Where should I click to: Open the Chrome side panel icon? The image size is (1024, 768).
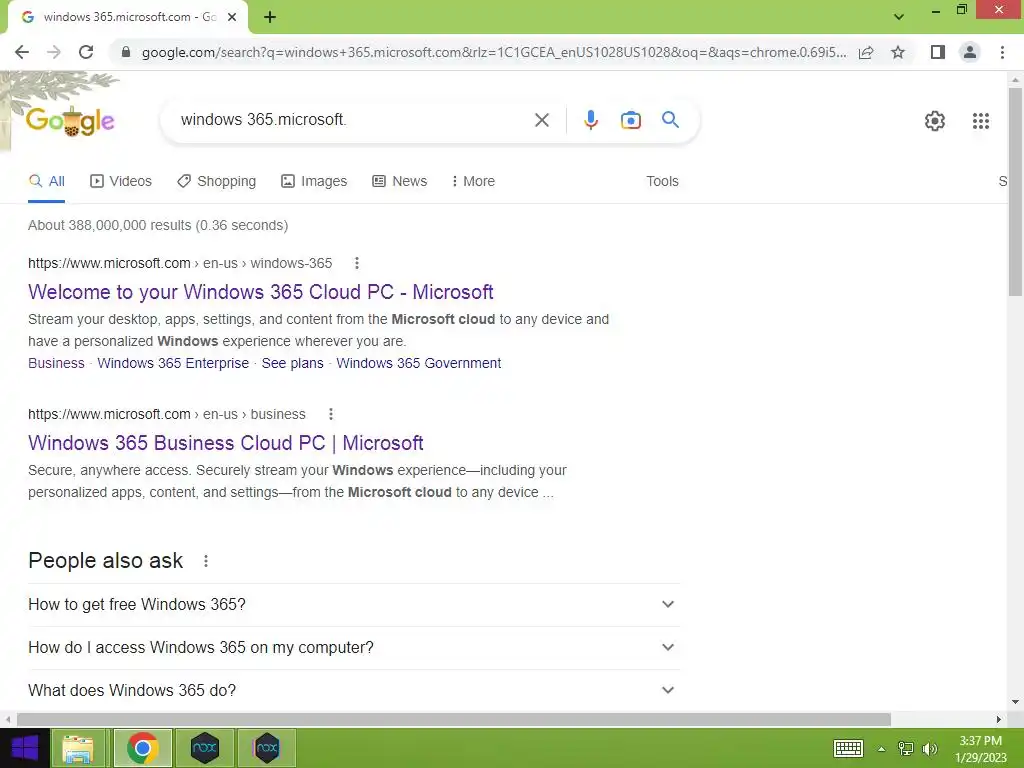click(938, 52)
